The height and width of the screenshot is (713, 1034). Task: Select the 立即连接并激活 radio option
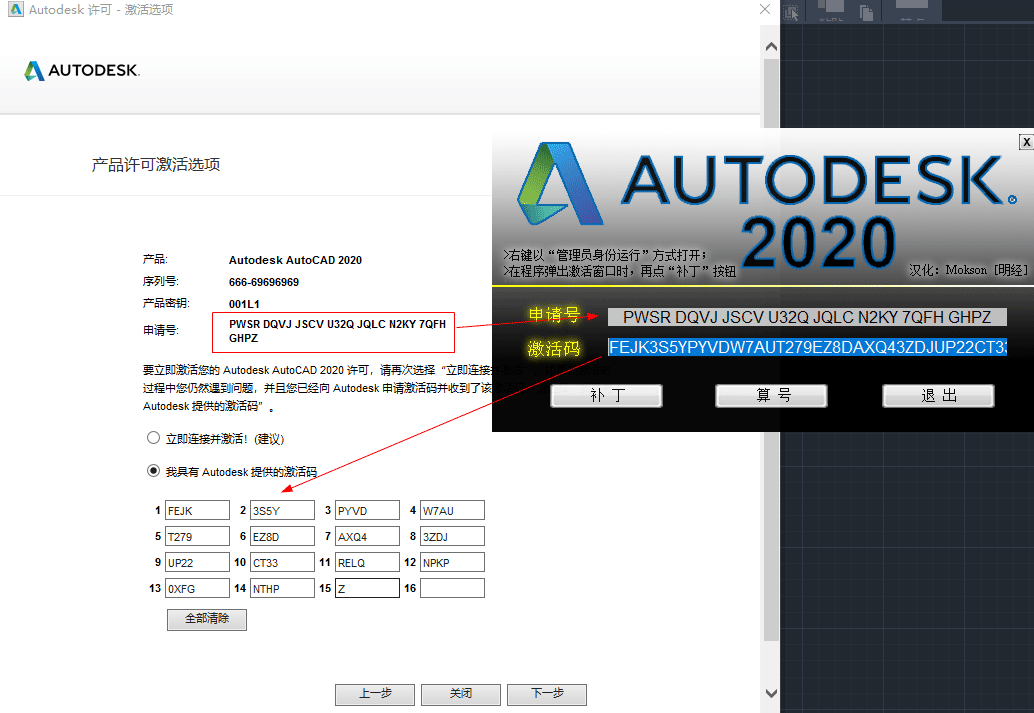154,437
